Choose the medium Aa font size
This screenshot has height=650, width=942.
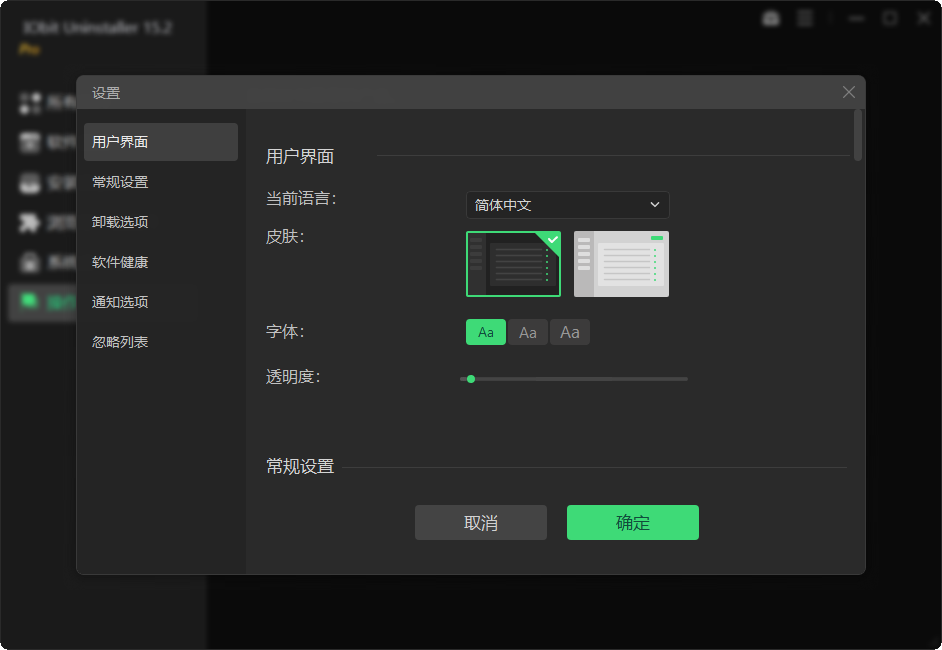pos(528,331)
